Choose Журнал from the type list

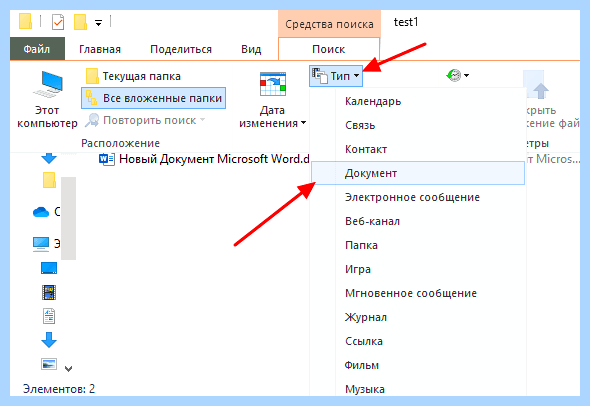(x=417, y=317)
